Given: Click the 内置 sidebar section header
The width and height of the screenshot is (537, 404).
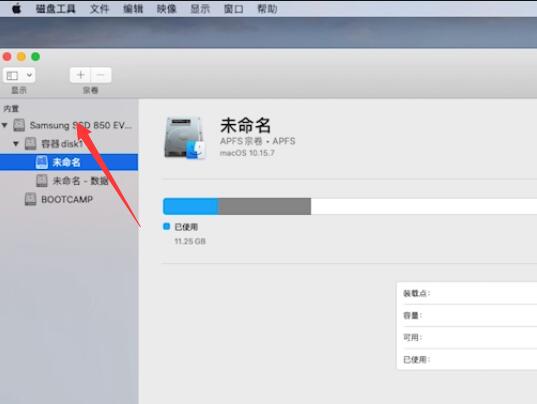Looking at the screenshot, I should click(11, 109).
